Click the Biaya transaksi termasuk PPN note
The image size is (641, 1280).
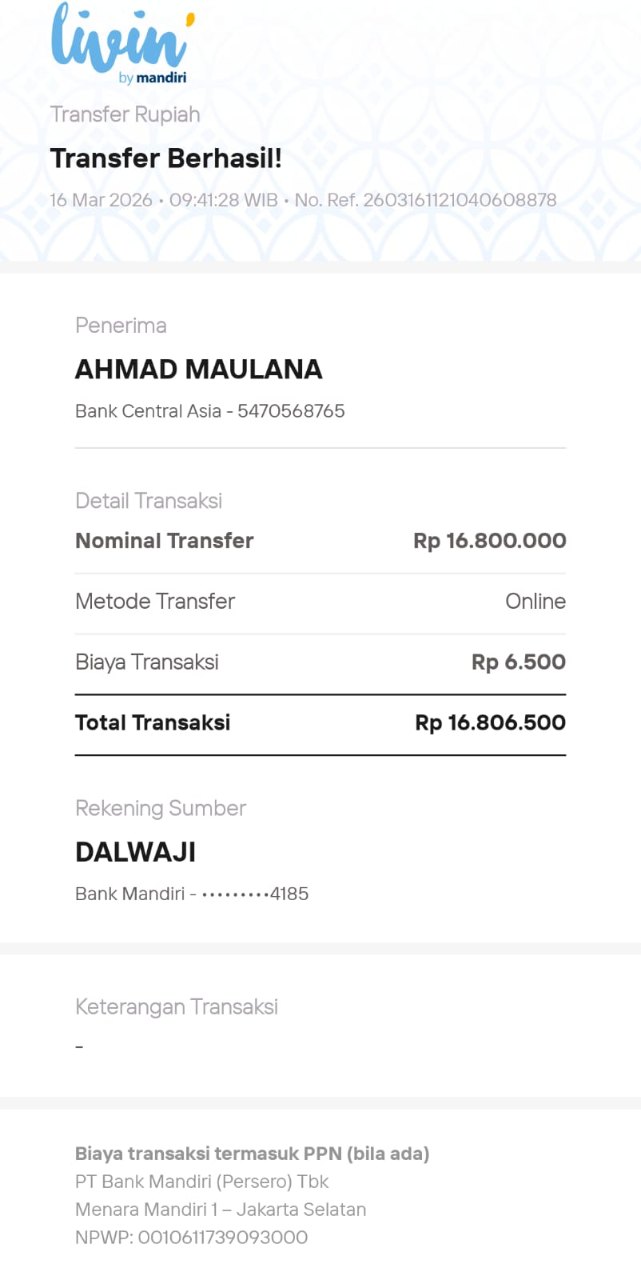[252, 1154]
